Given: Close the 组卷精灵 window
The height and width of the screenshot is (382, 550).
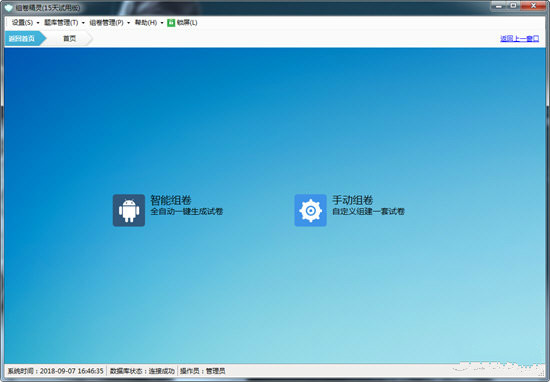Looking at the screenshot, I should [533, 6].
